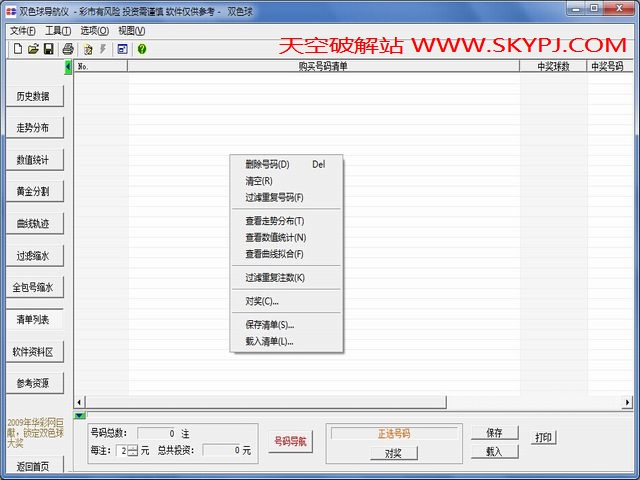Viewport: 640px width, 480px height.
Task: Open the 工具(T) menu
Action: [x=59, y=31]
